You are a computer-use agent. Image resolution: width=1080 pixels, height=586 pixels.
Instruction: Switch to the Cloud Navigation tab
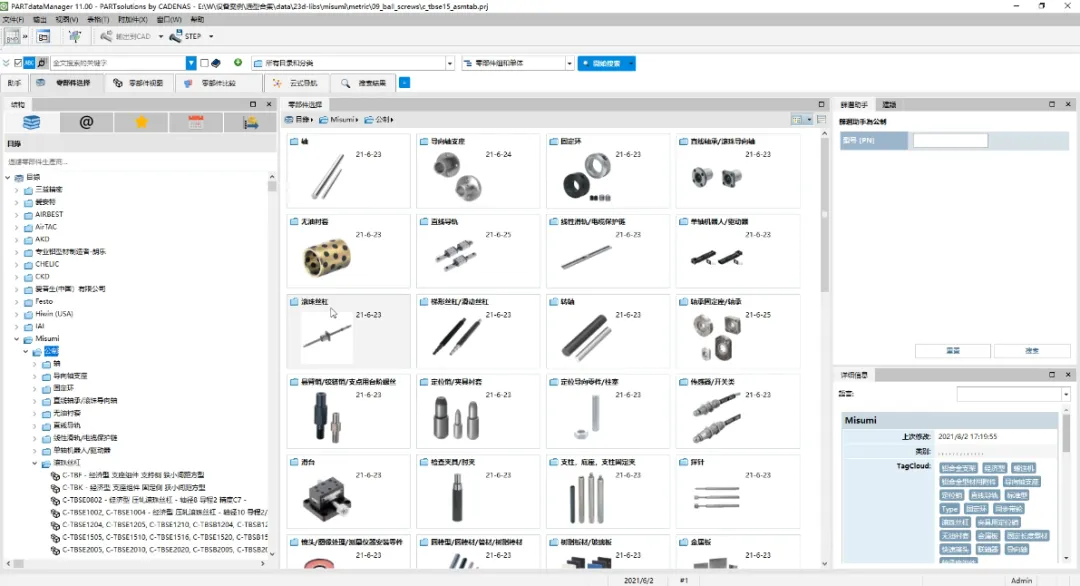[295, 83]
